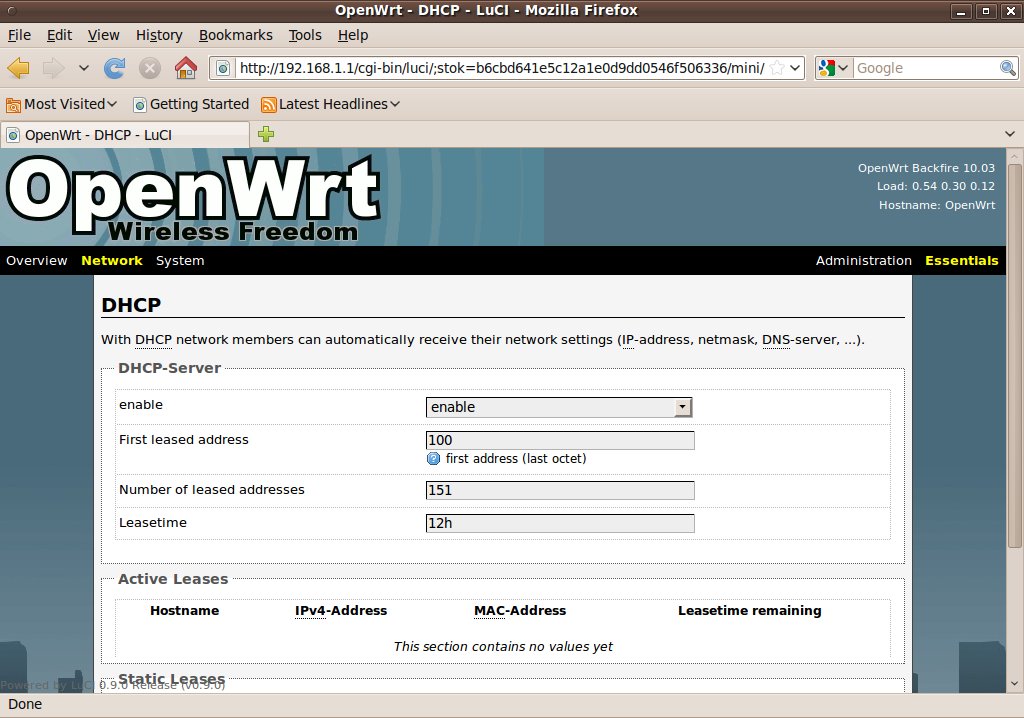Minimize the Firefox window

point(961,11)
